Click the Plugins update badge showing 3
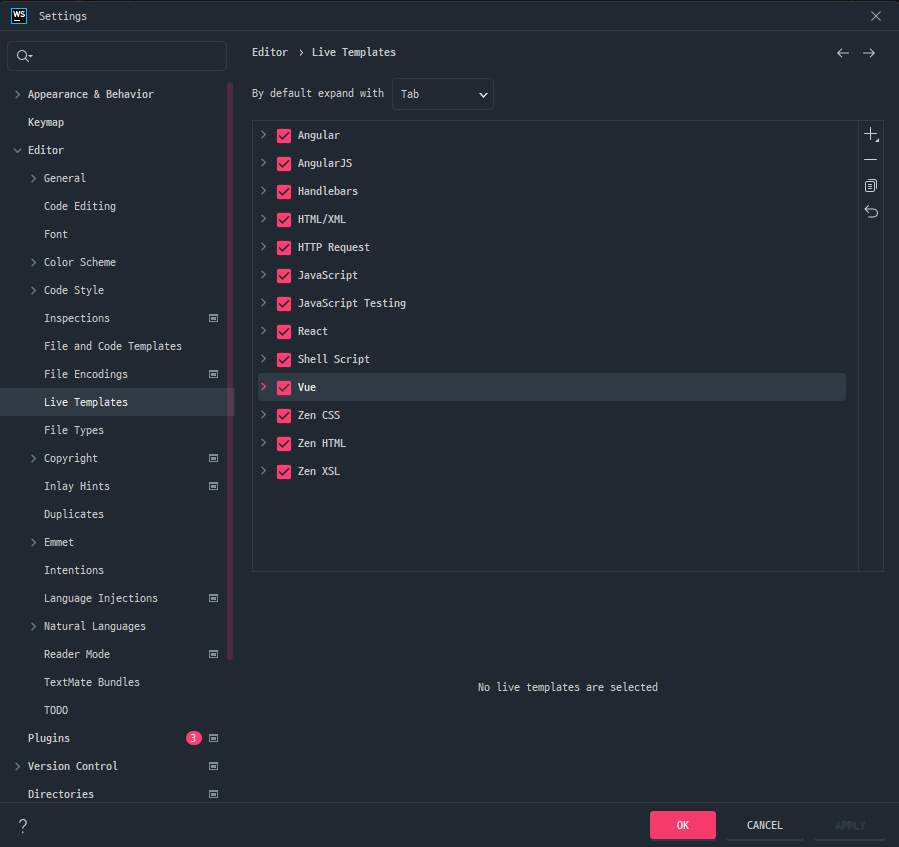The height and width of the screenshot is (847, 899). [193, 738]
